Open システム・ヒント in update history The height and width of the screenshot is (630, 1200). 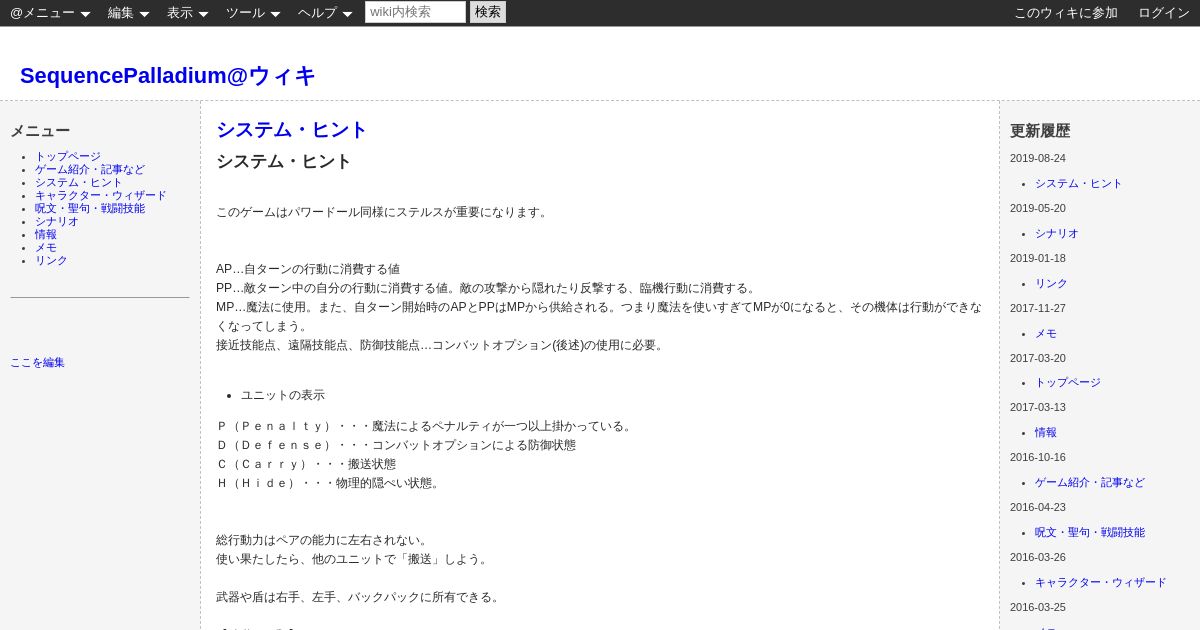1079,184
